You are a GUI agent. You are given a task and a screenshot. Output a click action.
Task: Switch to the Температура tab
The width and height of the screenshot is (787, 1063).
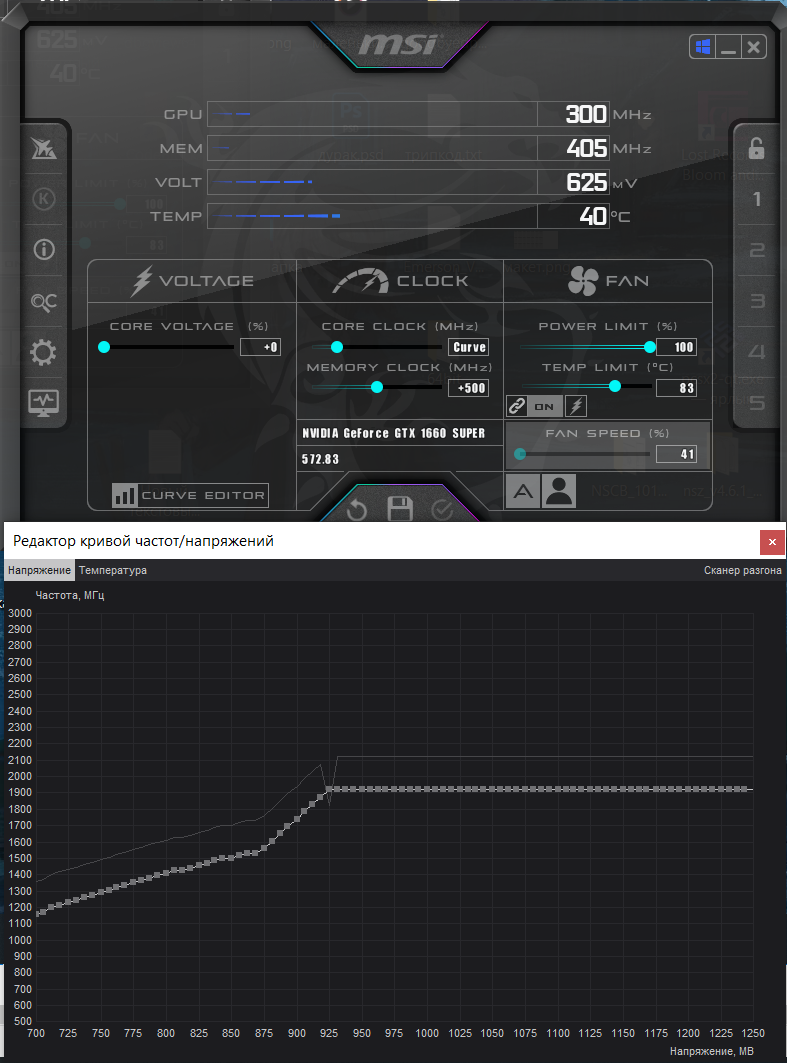coord(113,570)
